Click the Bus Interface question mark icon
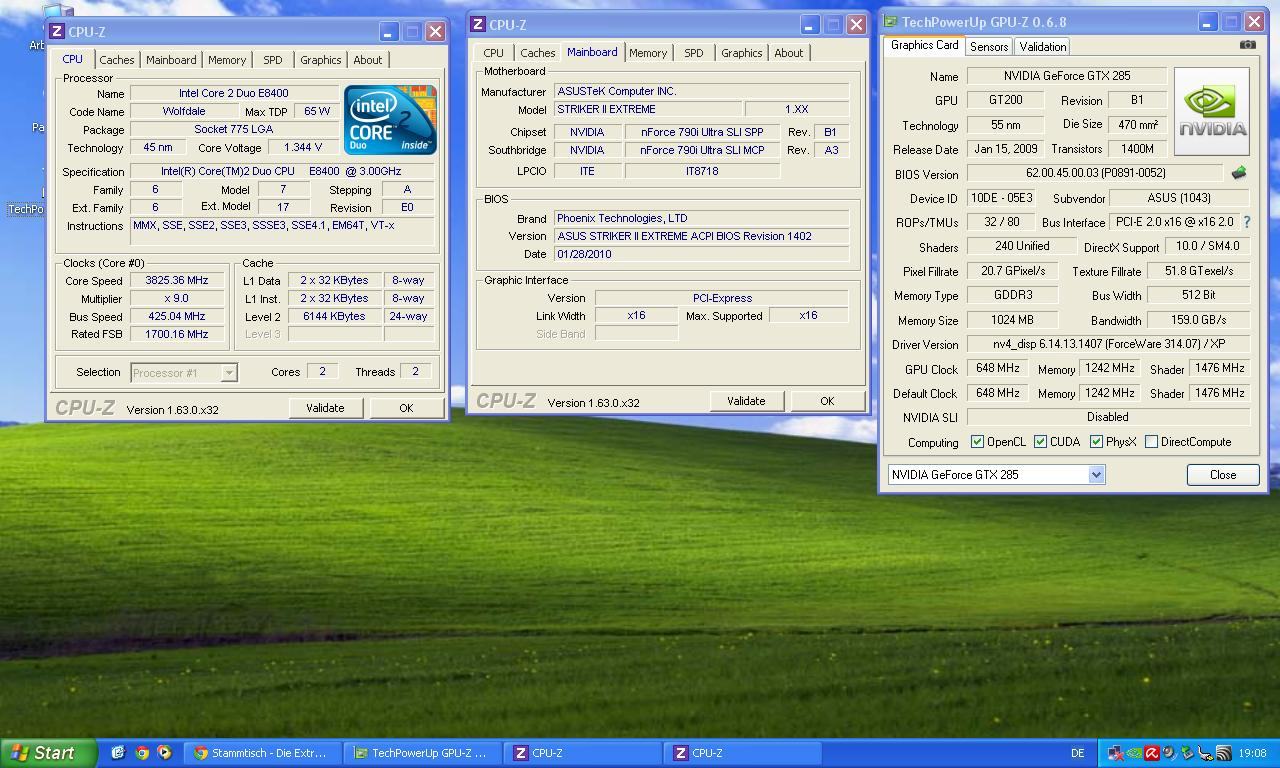 [x=1246, y=222]
